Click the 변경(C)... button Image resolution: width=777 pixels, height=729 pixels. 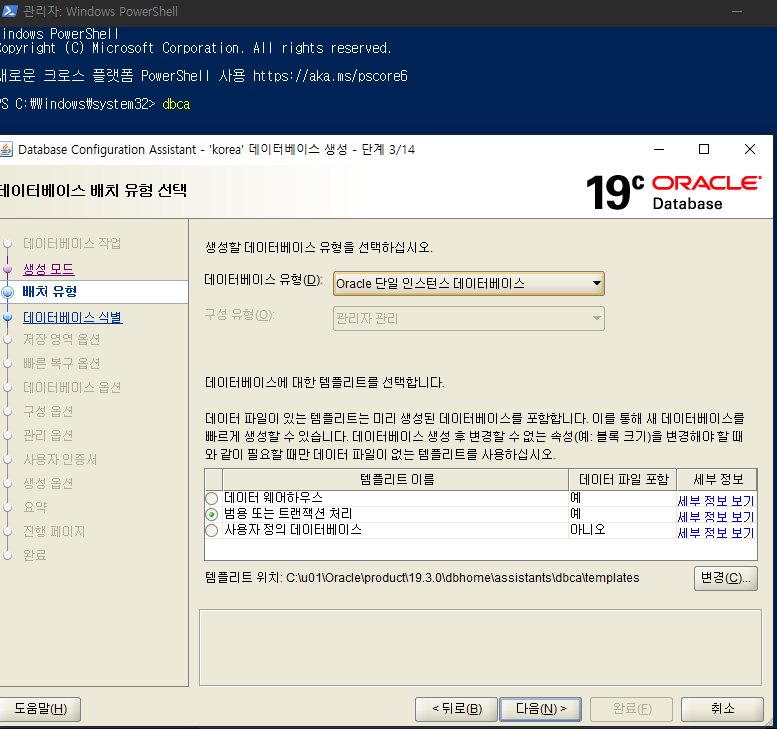pos(725,578)
